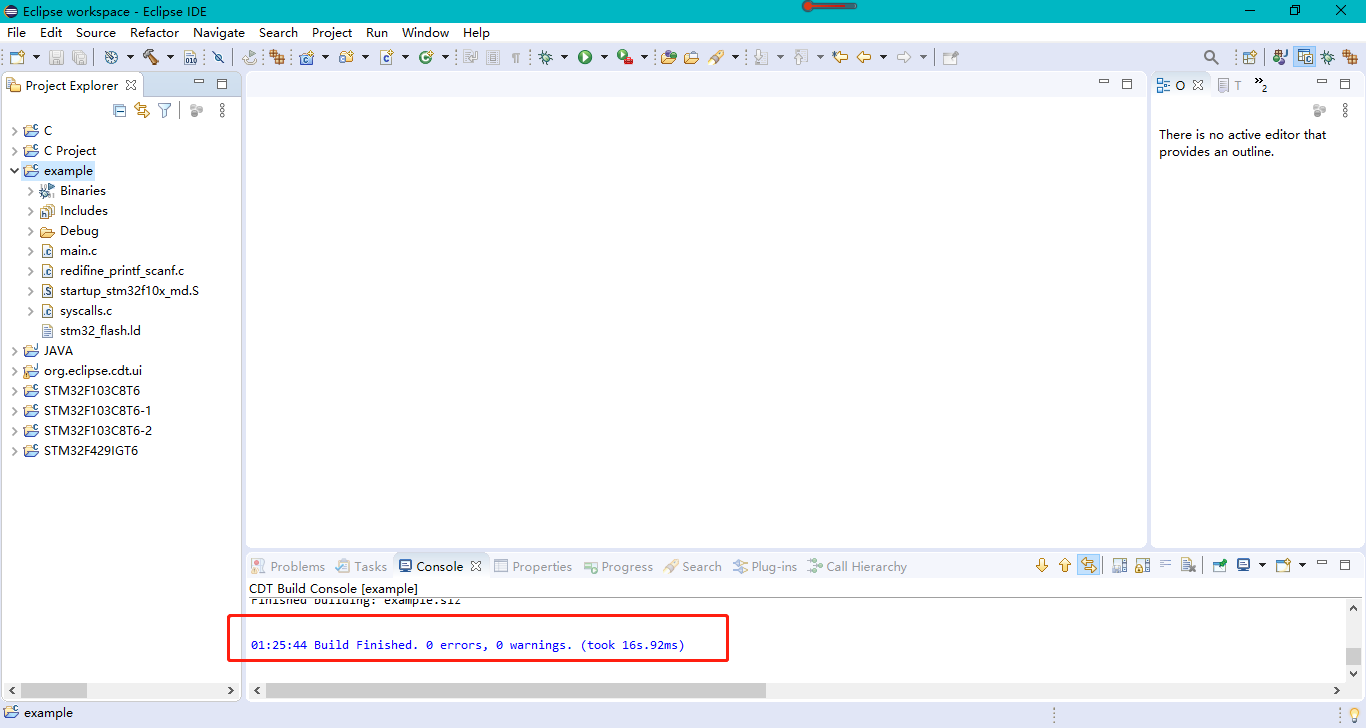Switch to the Properties tab
This screenshot has width=1366, height=728.
coord(533,566)
